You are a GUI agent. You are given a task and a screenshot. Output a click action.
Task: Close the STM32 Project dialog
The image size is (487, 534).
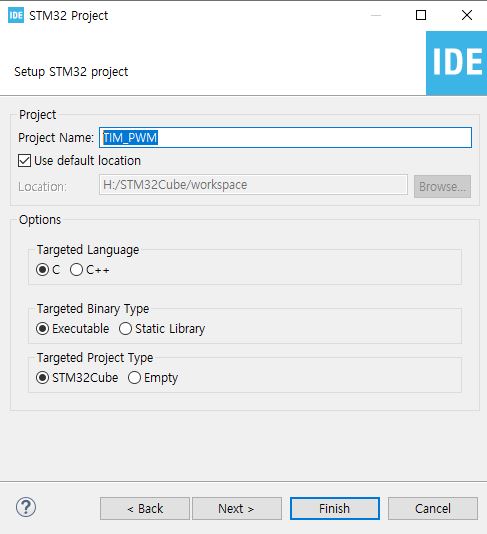coord(467,15)
